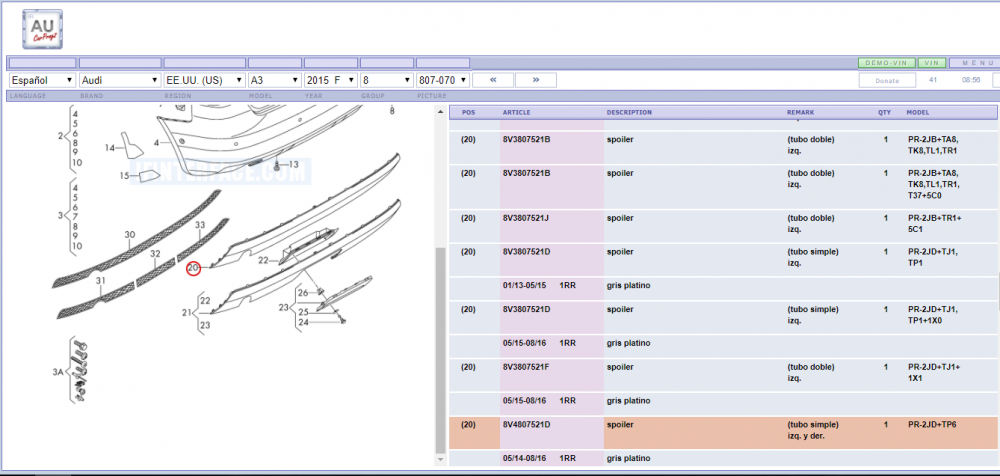Select position 33 label in diagram

200,225
